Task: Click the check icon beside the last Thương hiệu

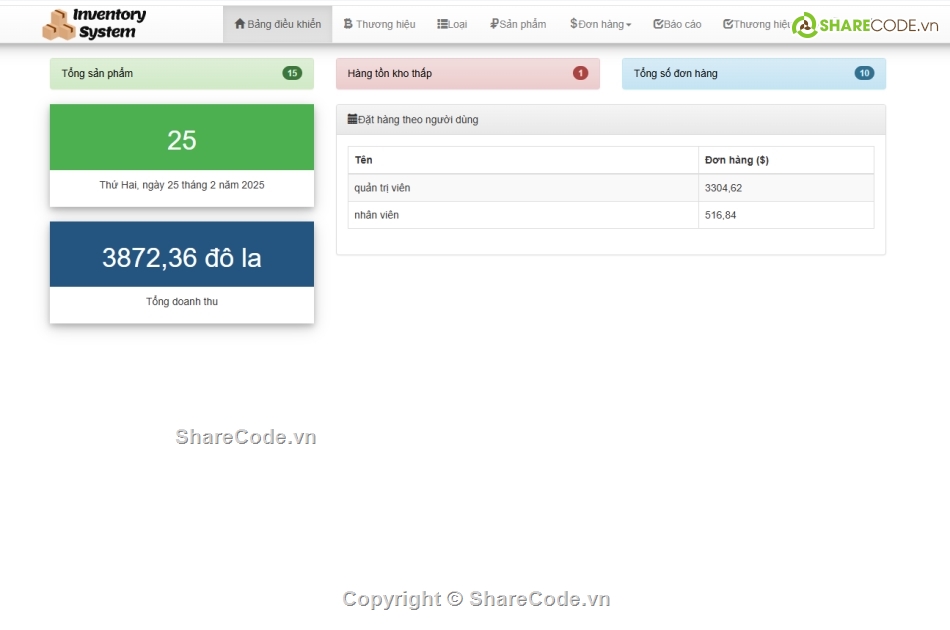Action: (728, 24)
